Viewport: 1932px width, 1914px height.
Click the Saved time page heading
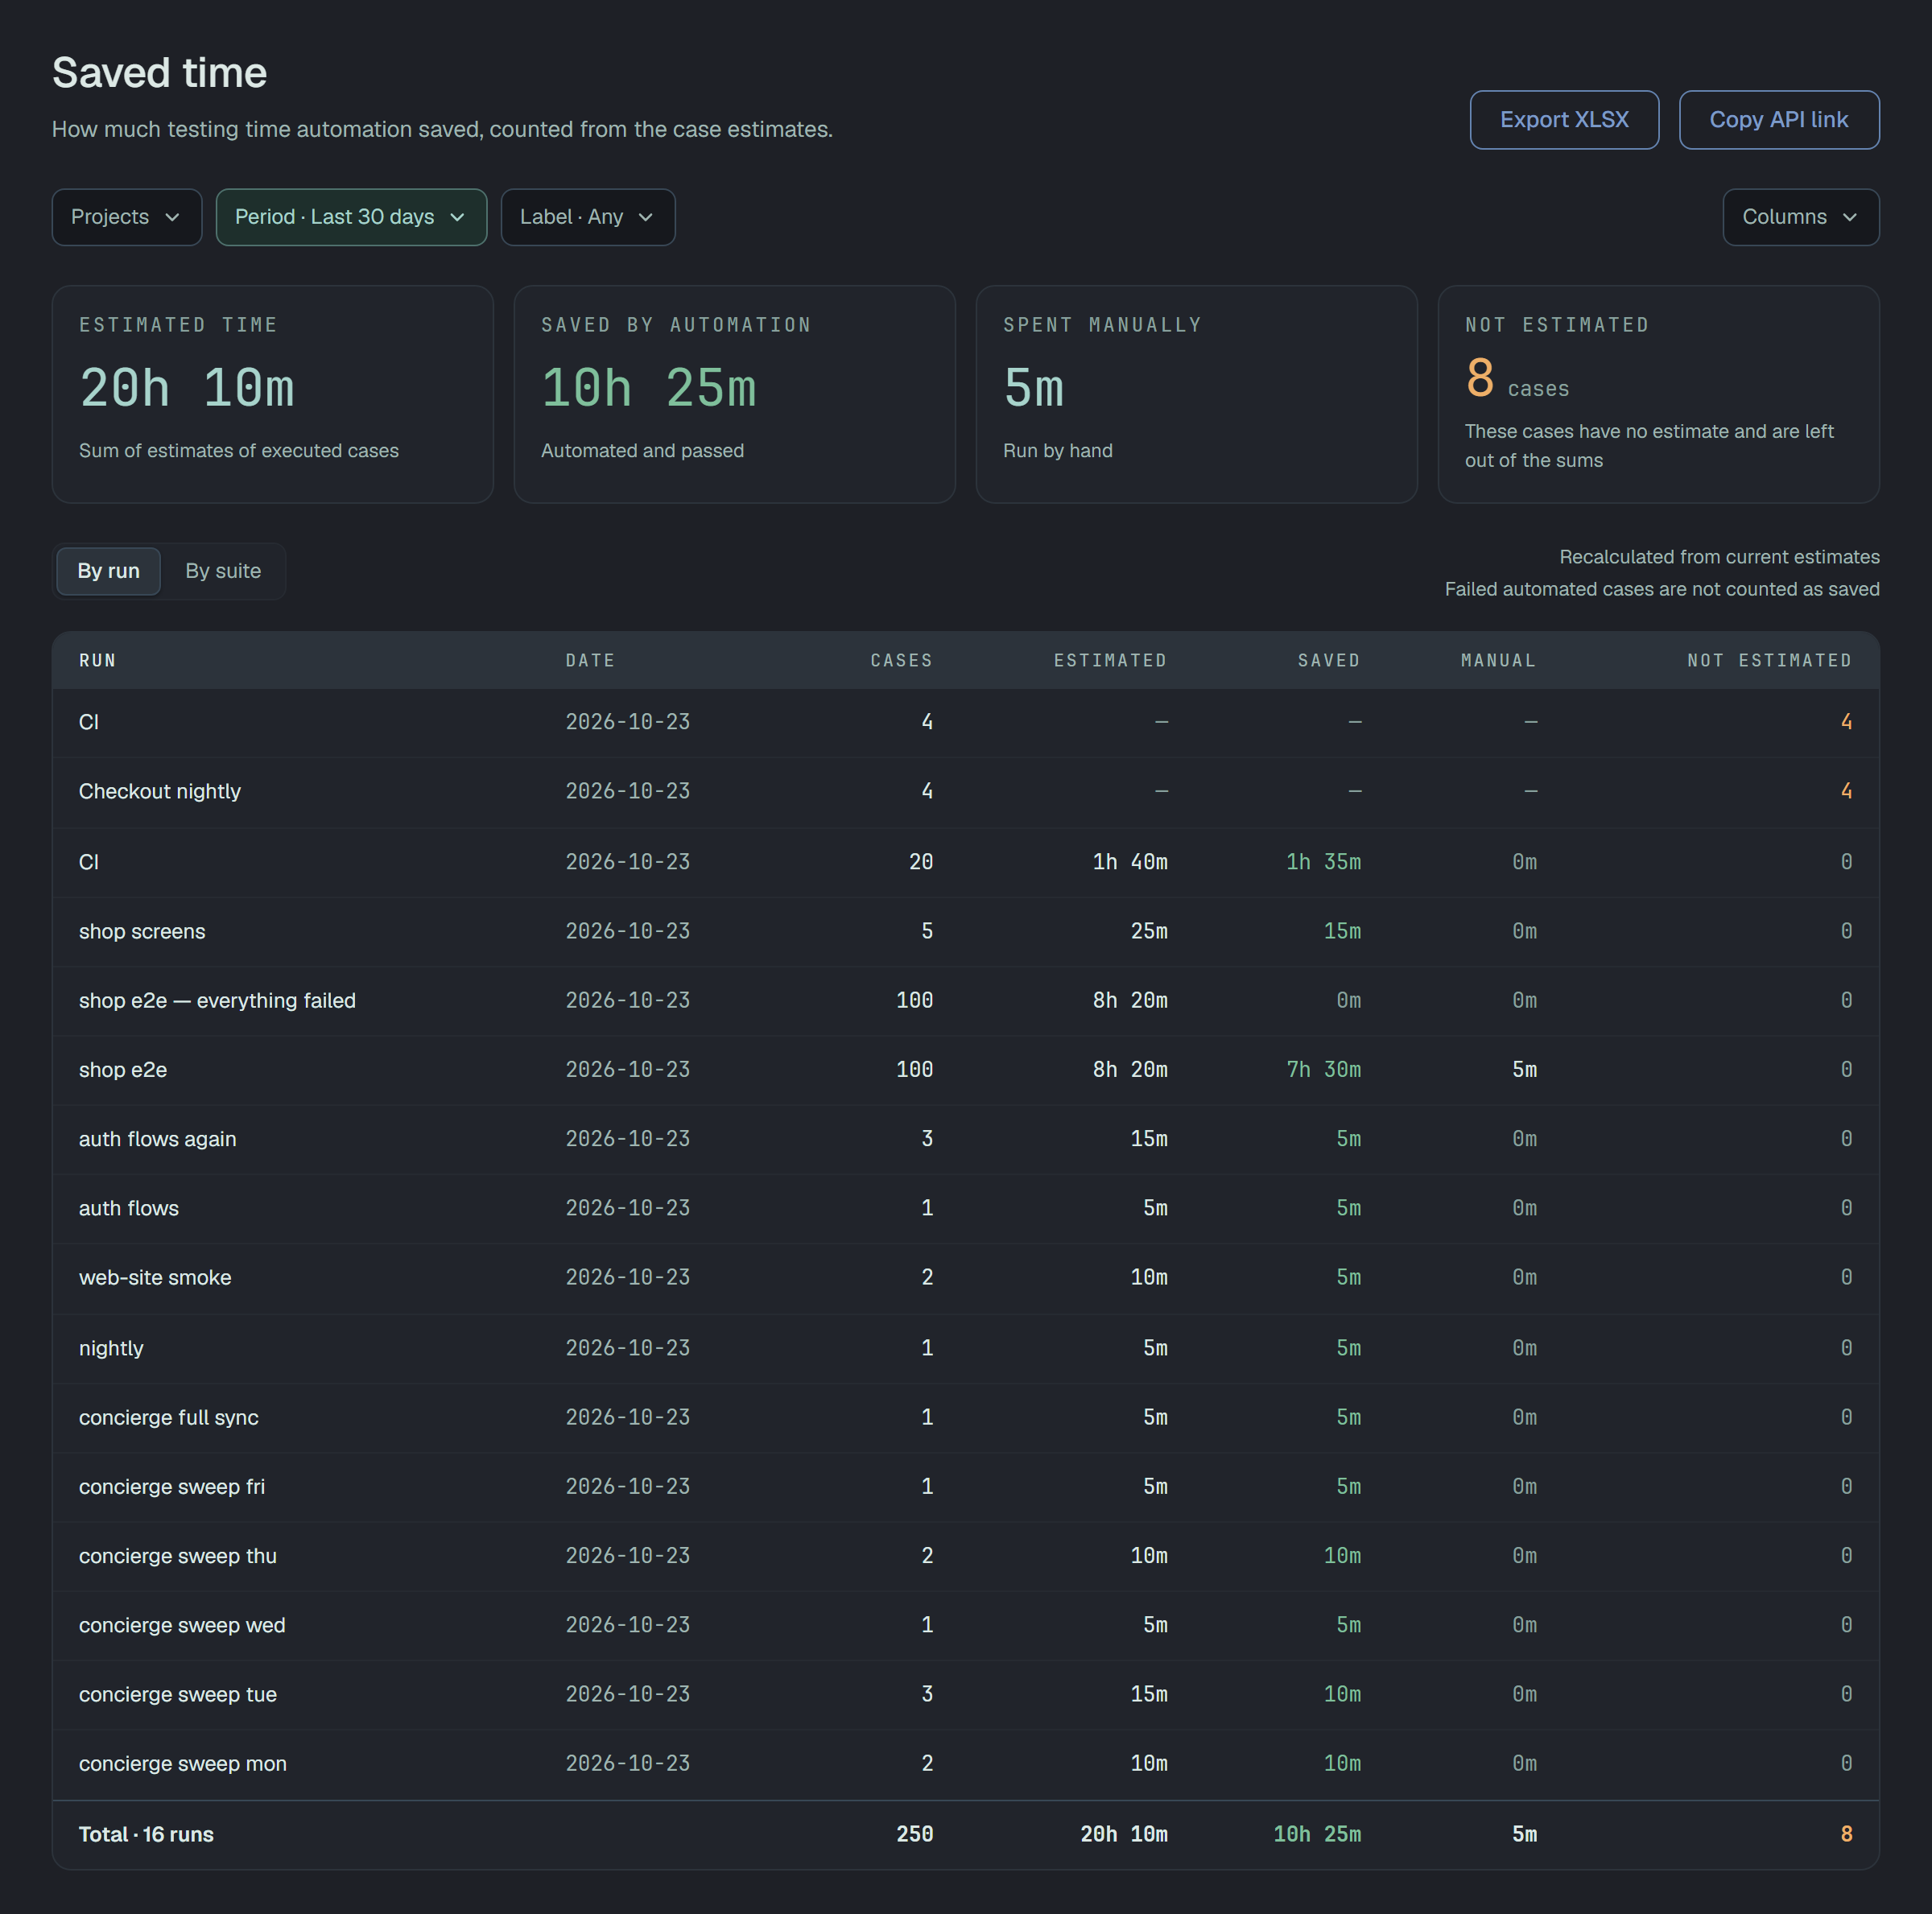(159, 73)
